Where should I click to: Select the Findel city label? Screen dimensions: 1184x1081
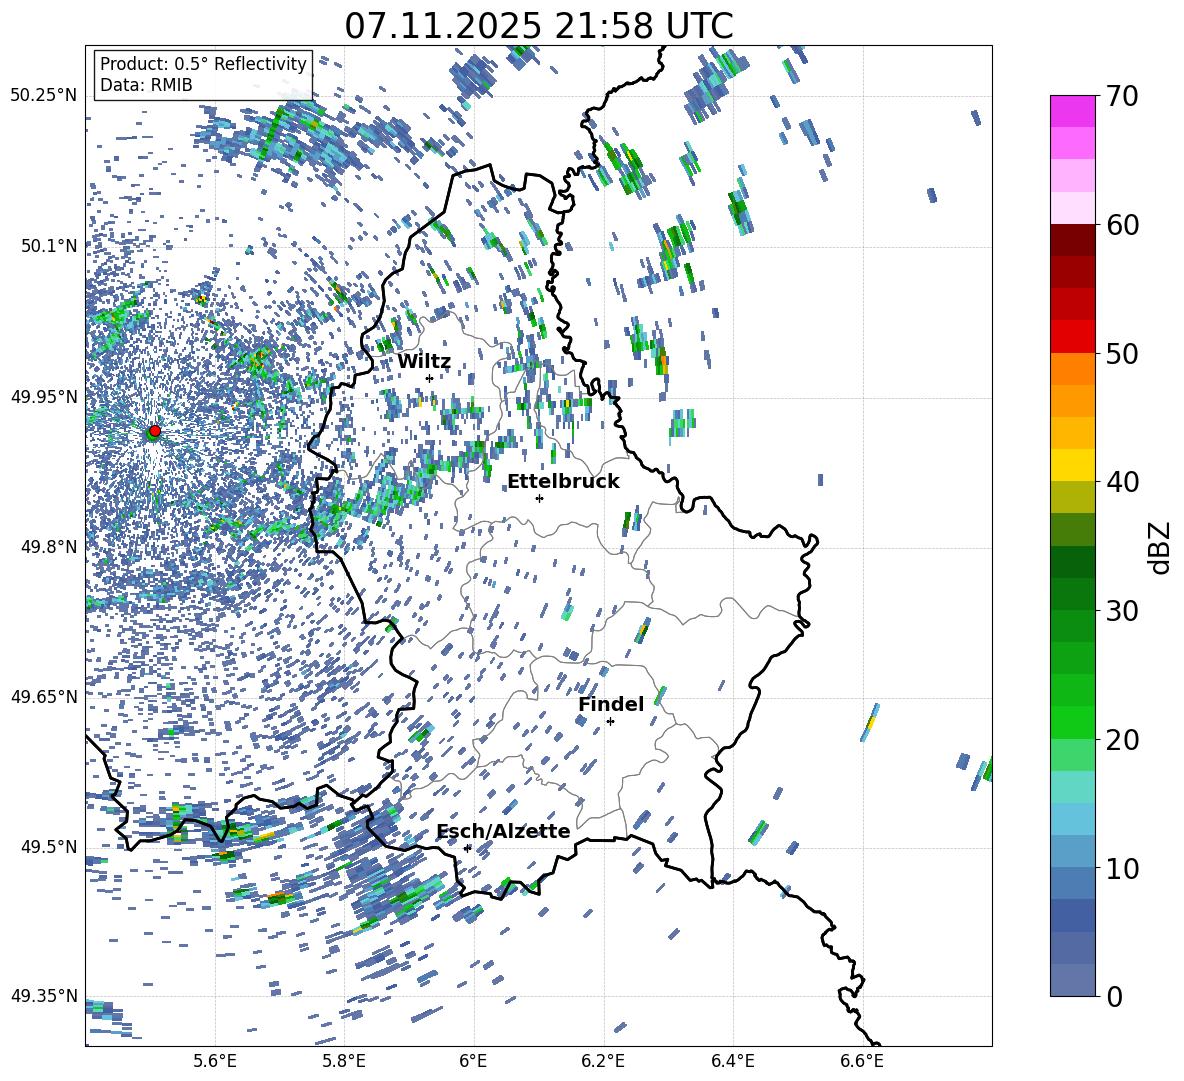click(x=610, y=705)
